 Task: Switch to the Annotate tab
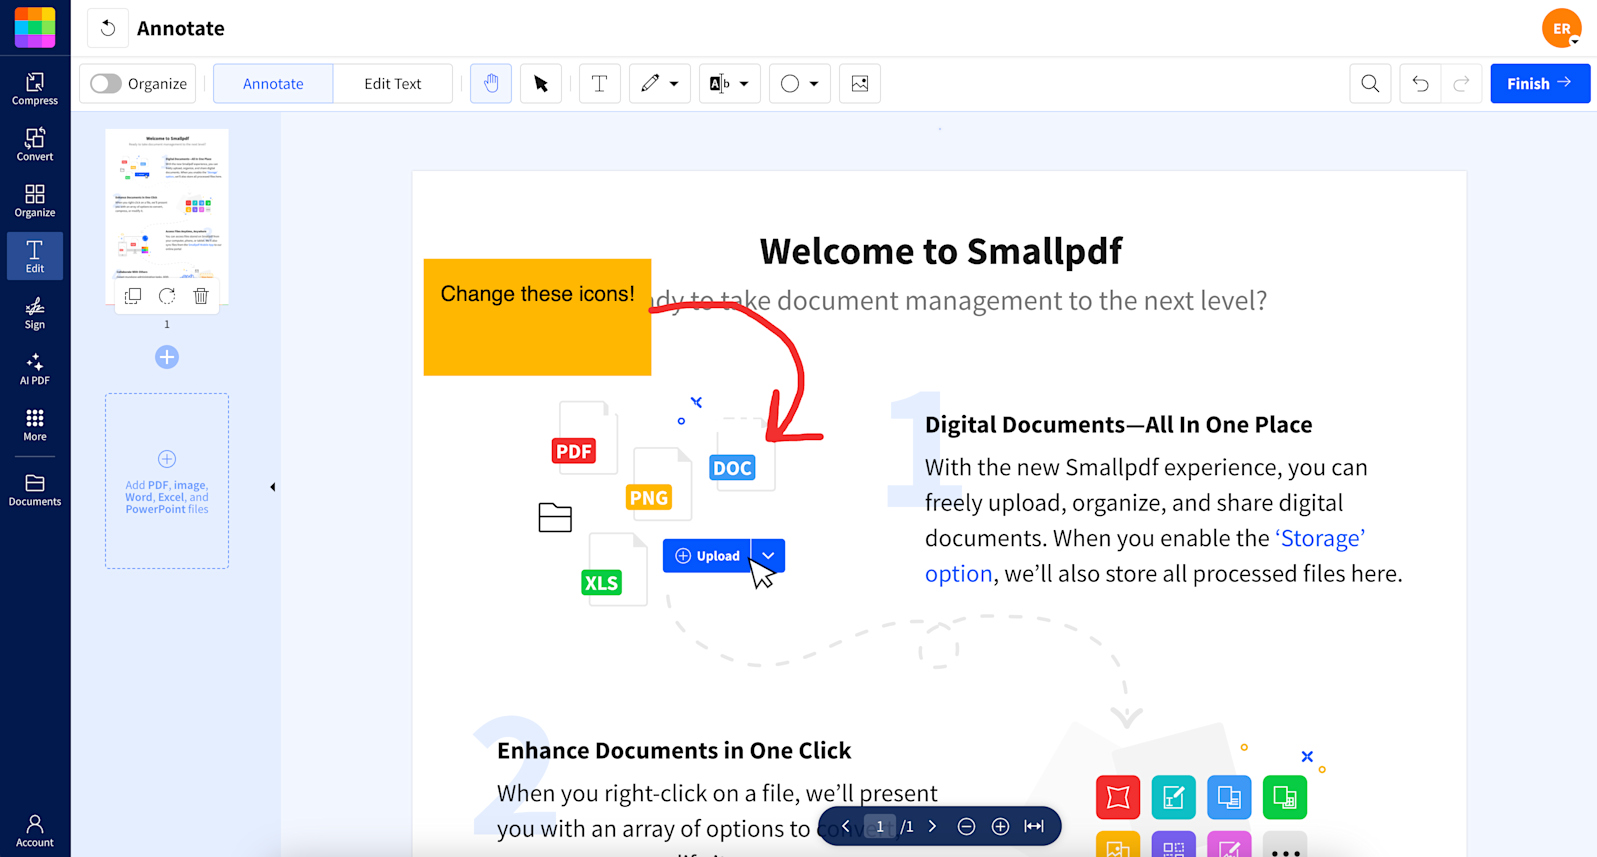[x=273, y=84]
